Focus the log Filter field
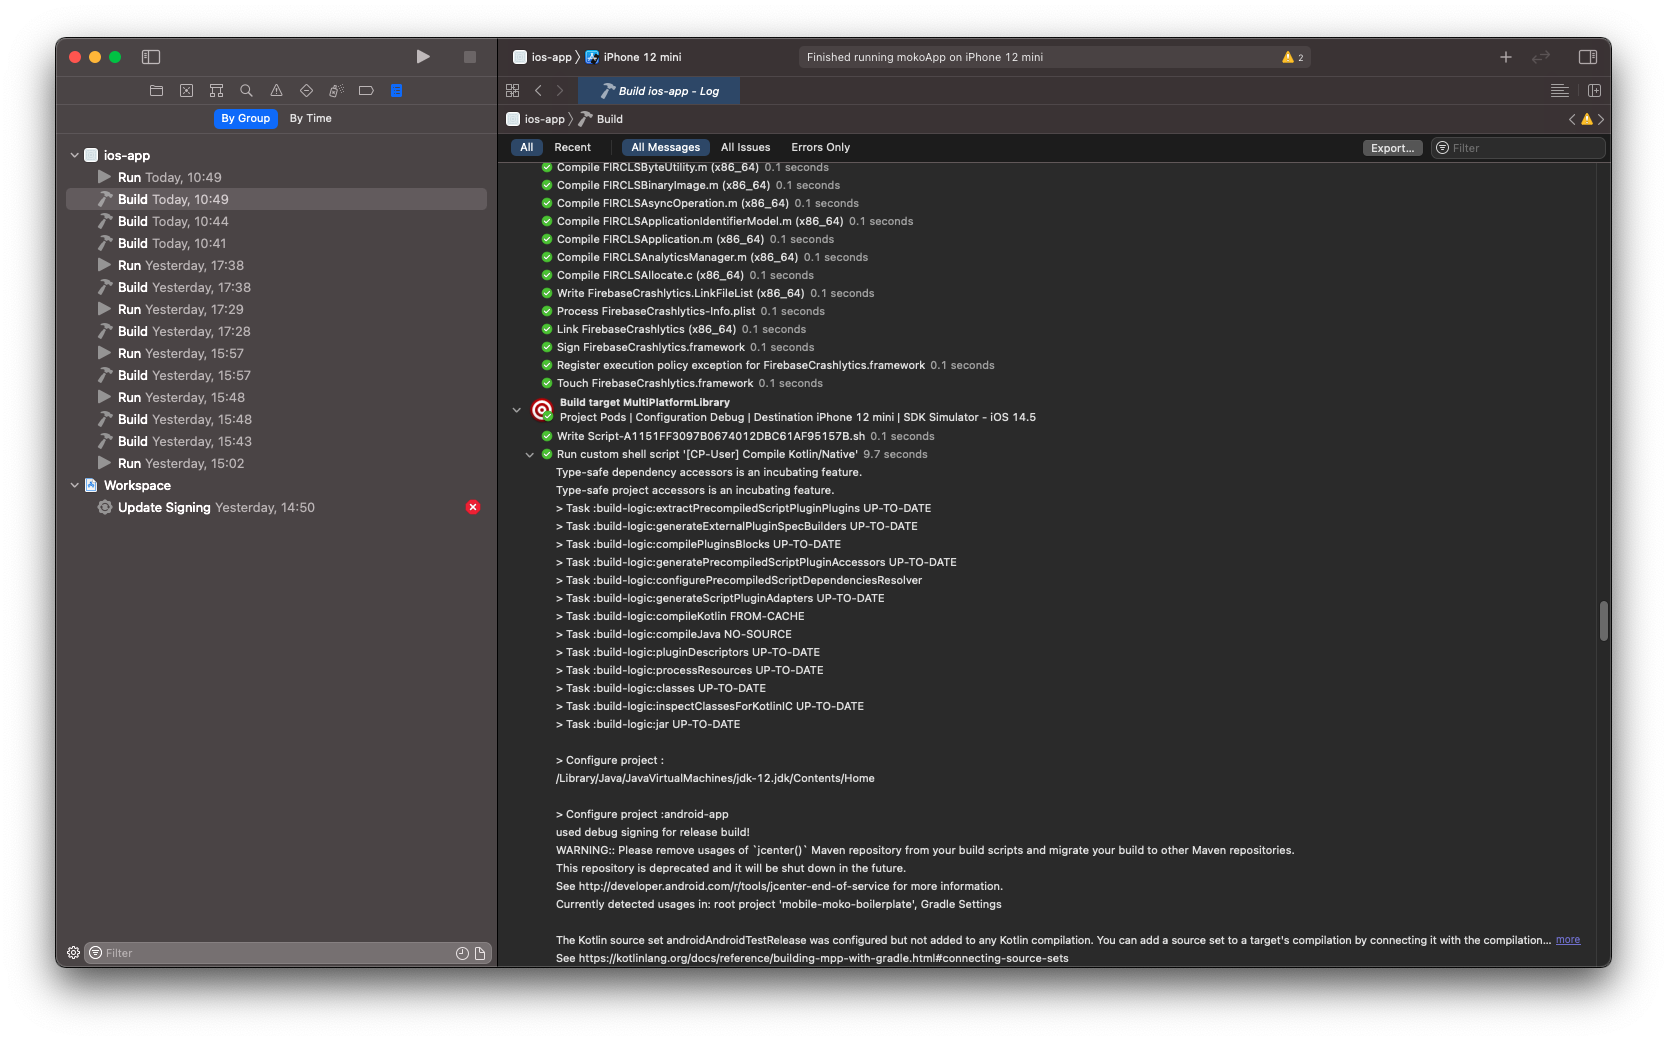This screenshot has width=1667, height=1041. pos(1518,148)
